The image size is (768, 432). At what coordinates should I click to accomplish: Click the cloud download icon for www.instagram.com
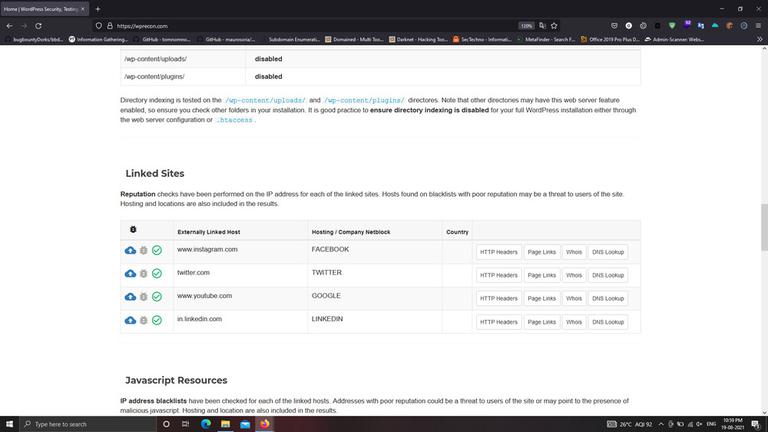tap(130, 250)
